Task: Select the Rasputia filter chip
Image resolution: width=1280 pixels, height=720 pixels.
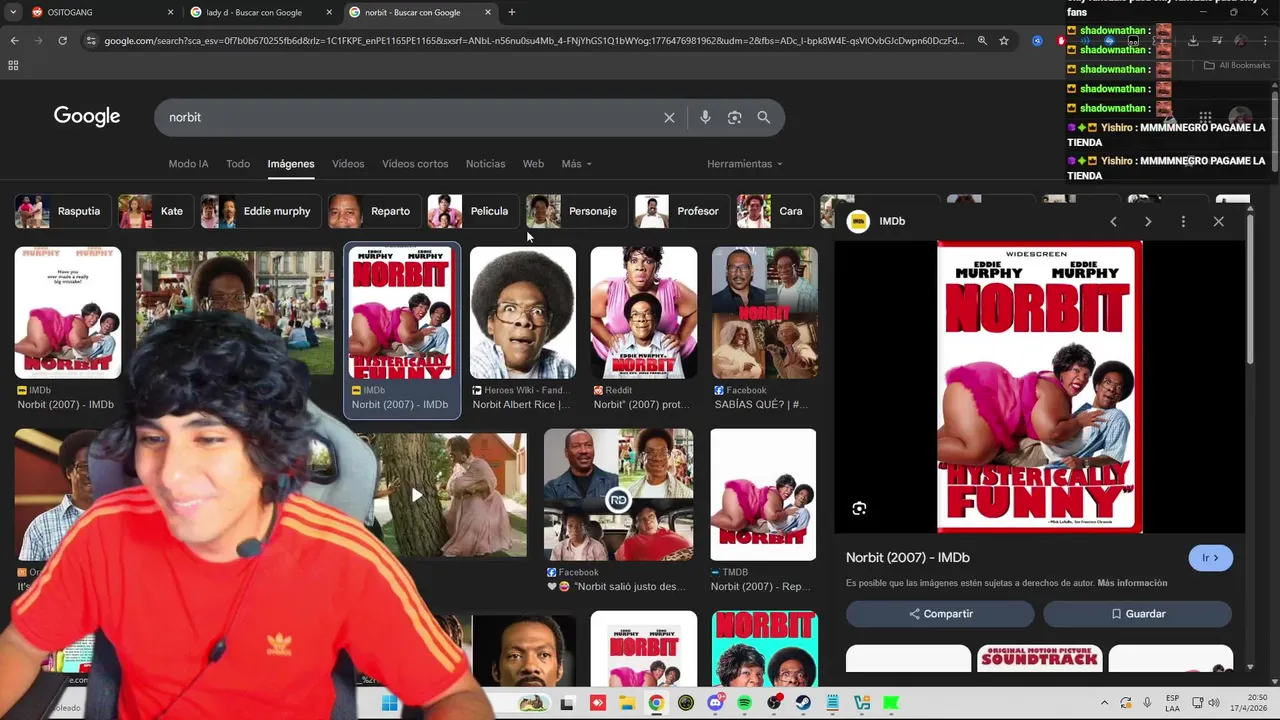Action: (61, 211)
